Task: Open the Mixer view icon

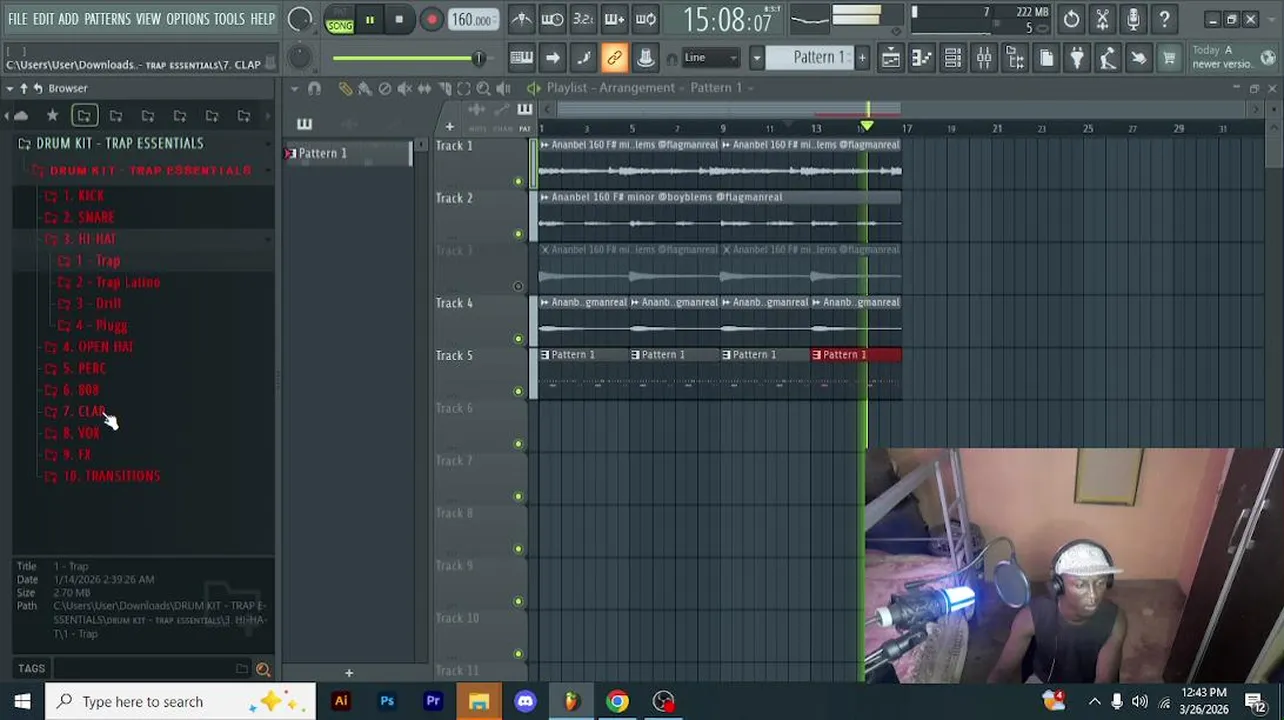Action: pyautogui.click(x=984, y=58)
